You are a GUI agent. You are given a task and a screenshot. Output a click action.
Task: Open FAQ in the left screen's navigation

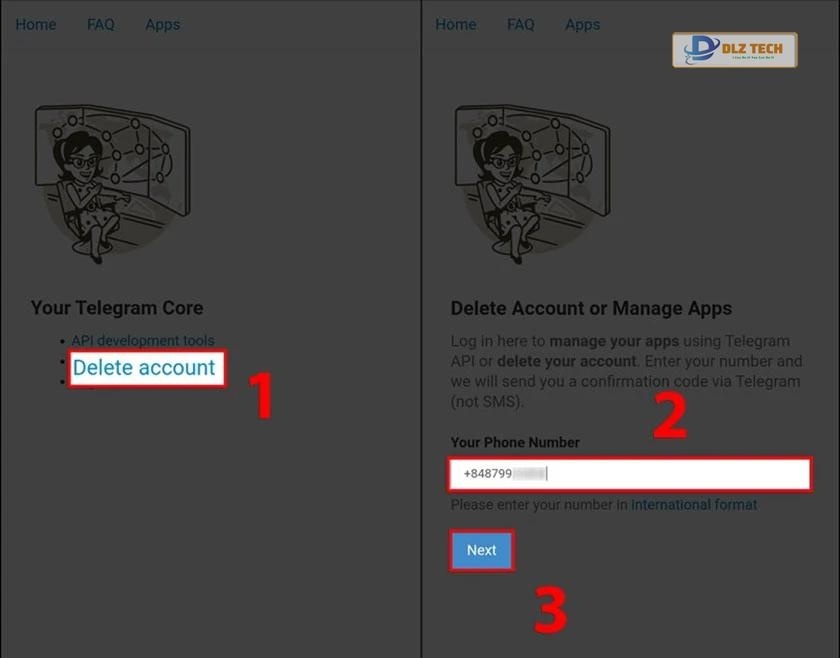click(x=101, y=25)
